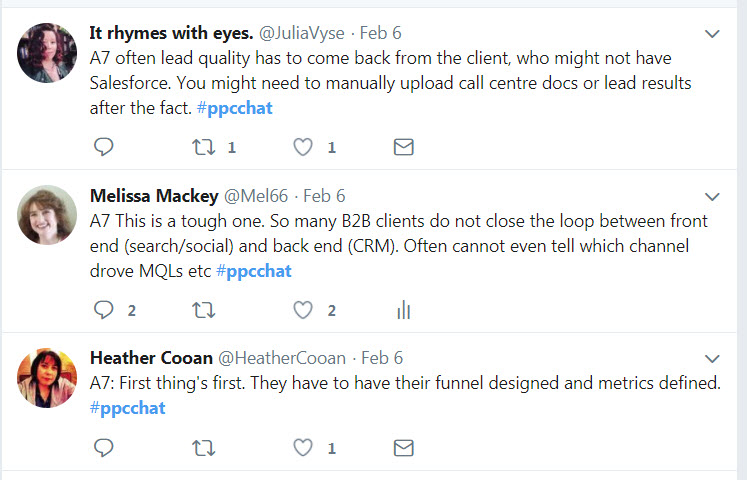Reply to Melissa Mackey's tweet
The image size is (747, 480).
[103, 310]
